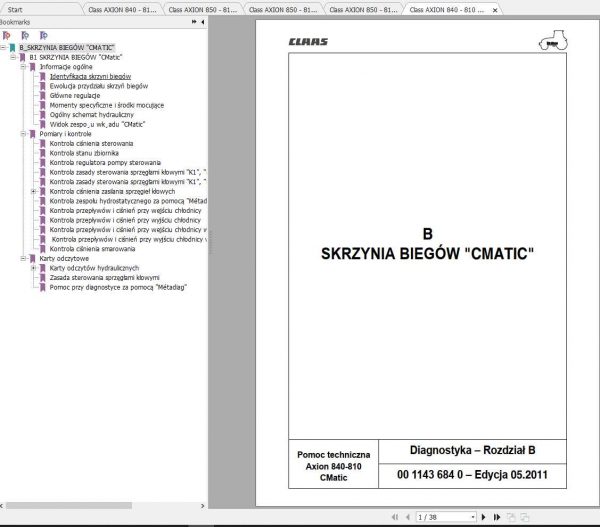Open Kontrola stanu zbiornika bookmark
This screenshot has height=527, width=600.
click(x=84, y=153)
